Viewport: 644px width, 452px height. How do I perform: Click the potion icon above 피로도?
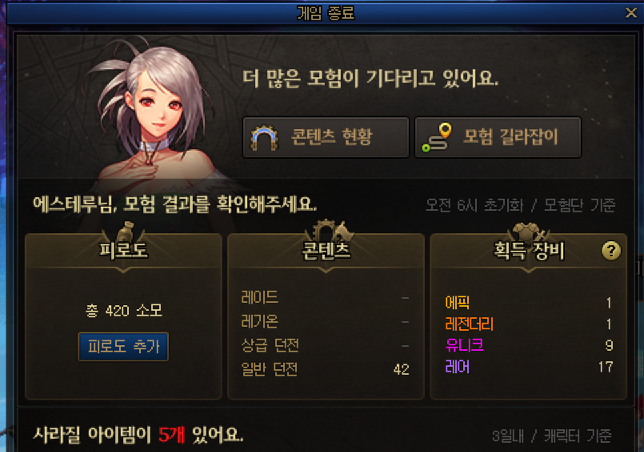(124, 232)
